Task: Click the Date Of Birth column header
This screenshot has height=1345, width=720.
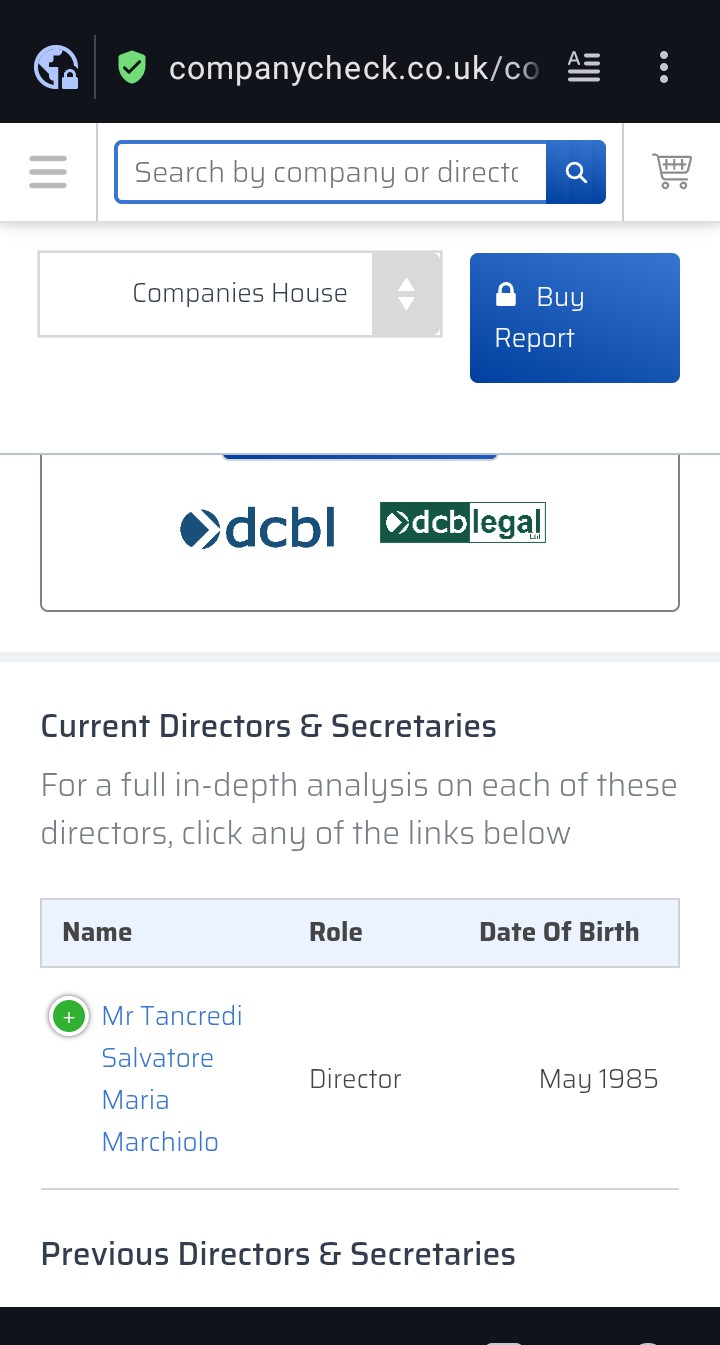Action: pyautogui.click(x=558, y=932)
